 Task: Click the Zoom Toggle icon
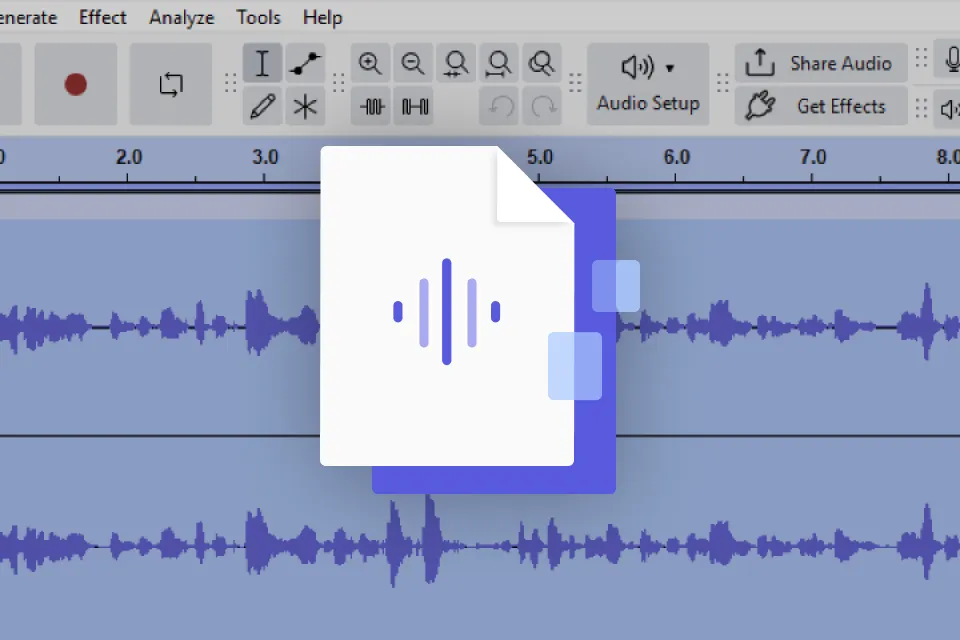pos(542,62)
